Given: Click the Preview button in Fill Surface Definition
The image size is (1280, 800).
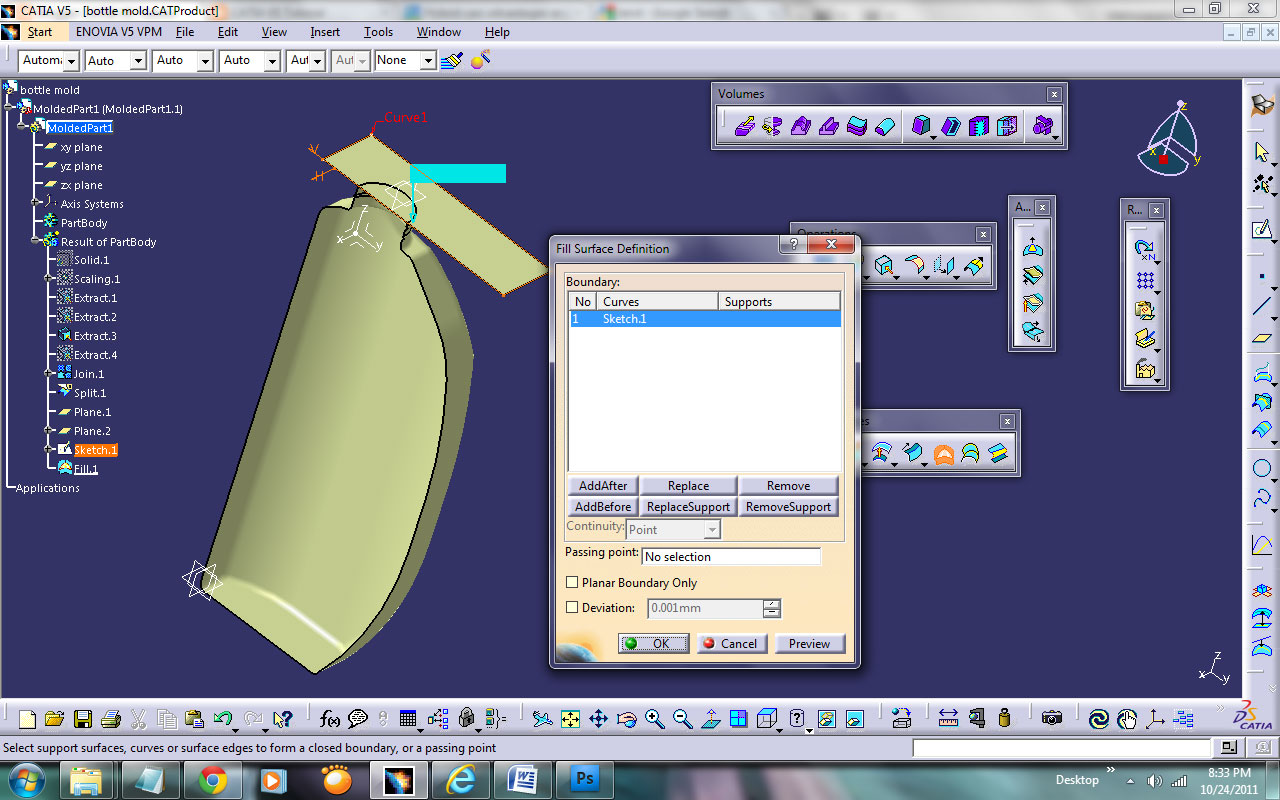Looking at the screenshot, I should coord(810,643).
